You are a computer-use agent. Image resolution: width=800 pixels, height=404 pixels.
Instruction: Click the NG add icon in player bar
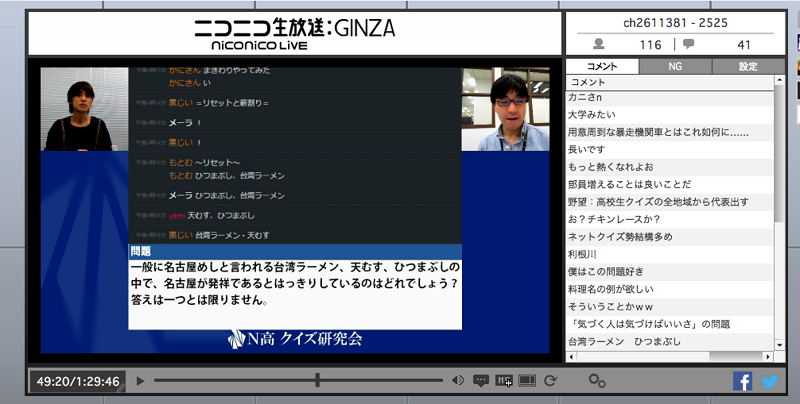tap(504, 381)
